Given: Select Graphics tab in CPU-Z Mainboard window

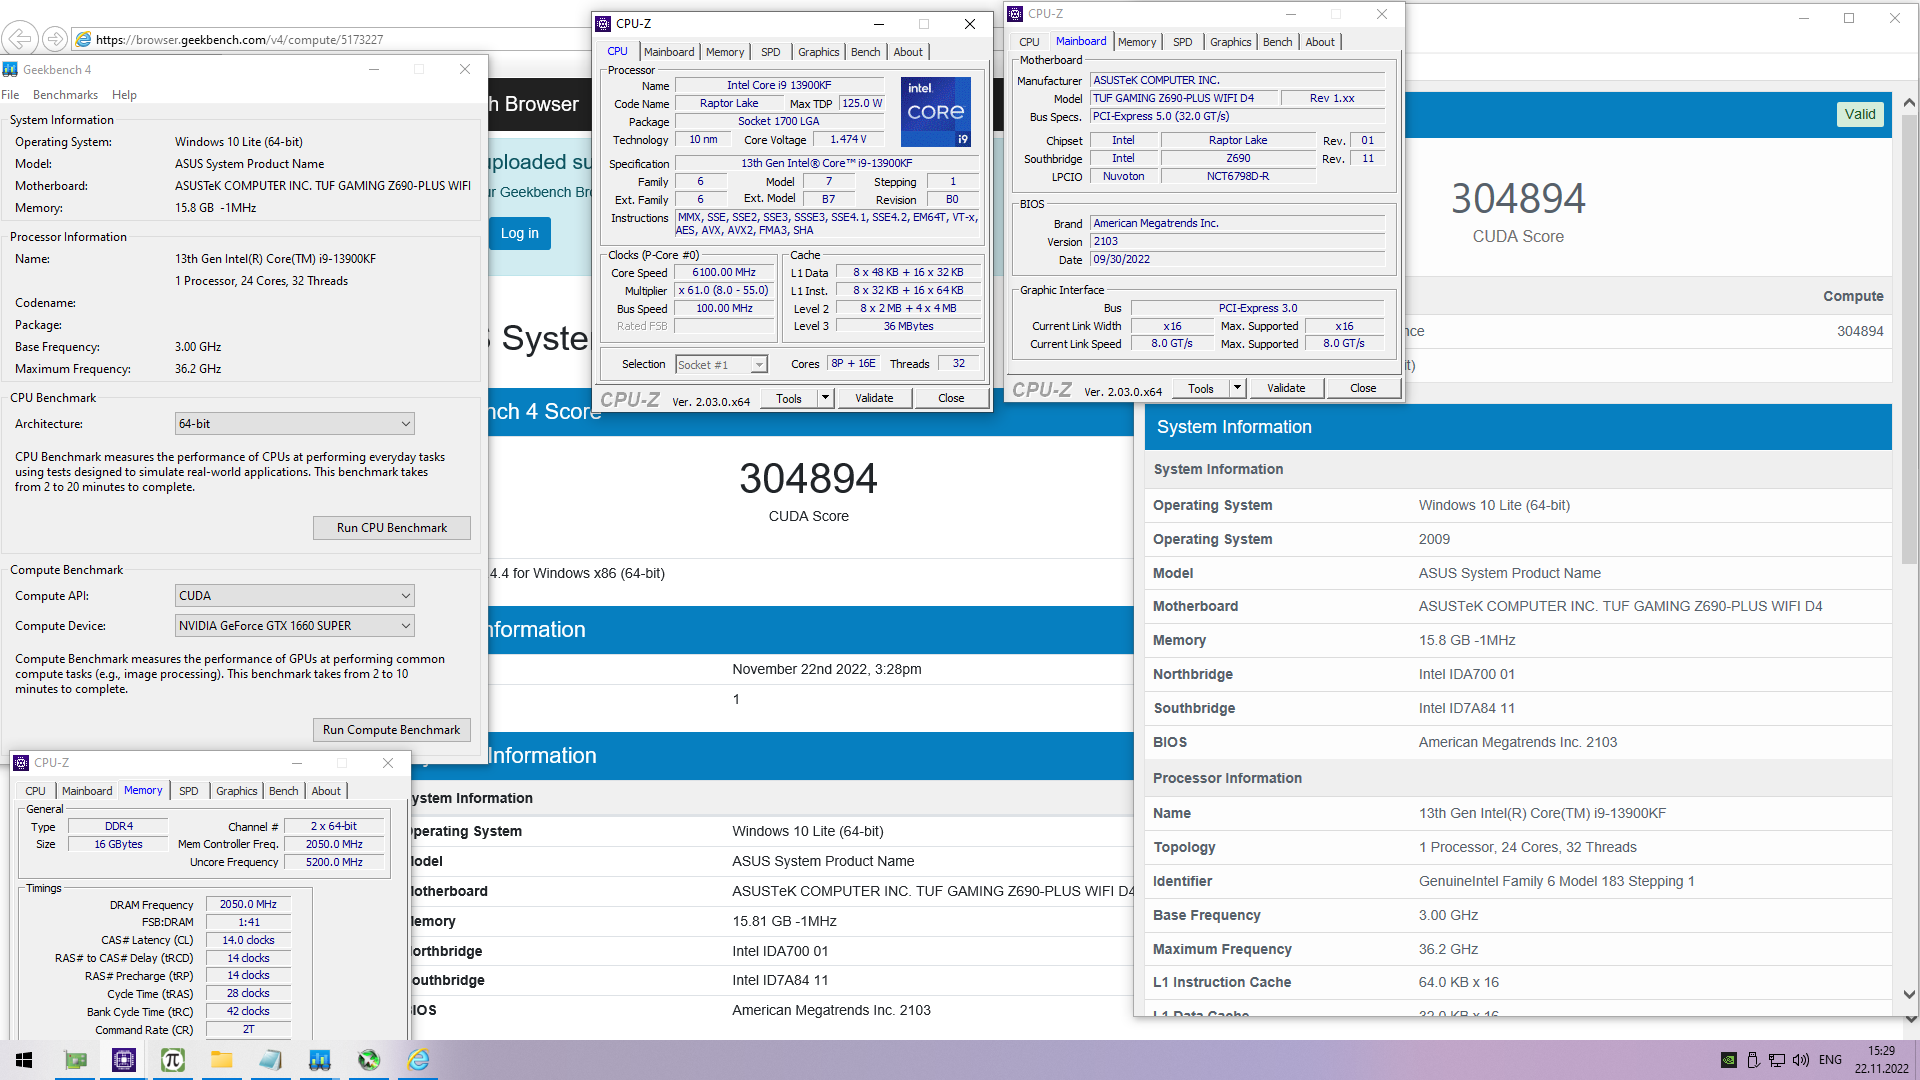Looking at the screenshot, I should pyautogui.click(x=1230, y=42).
